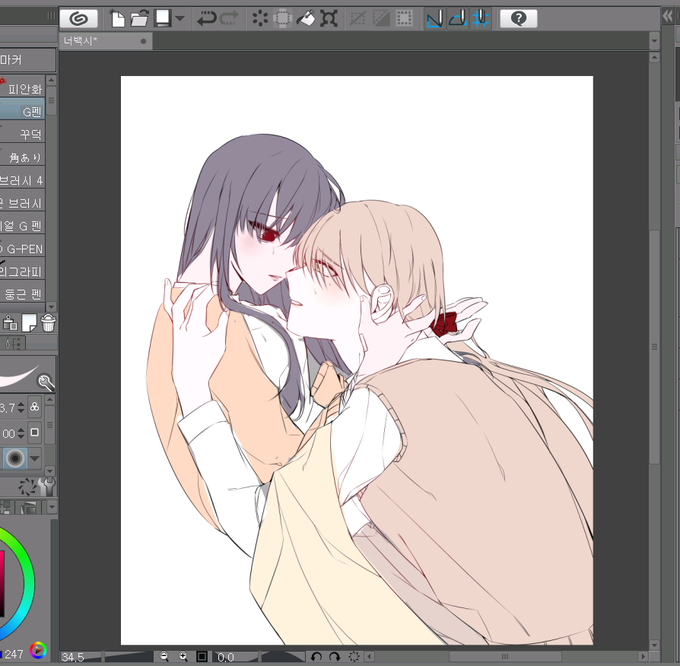
Task: Choose the 둥근 펜 sub tool
Action: click(x=22, y=294)
